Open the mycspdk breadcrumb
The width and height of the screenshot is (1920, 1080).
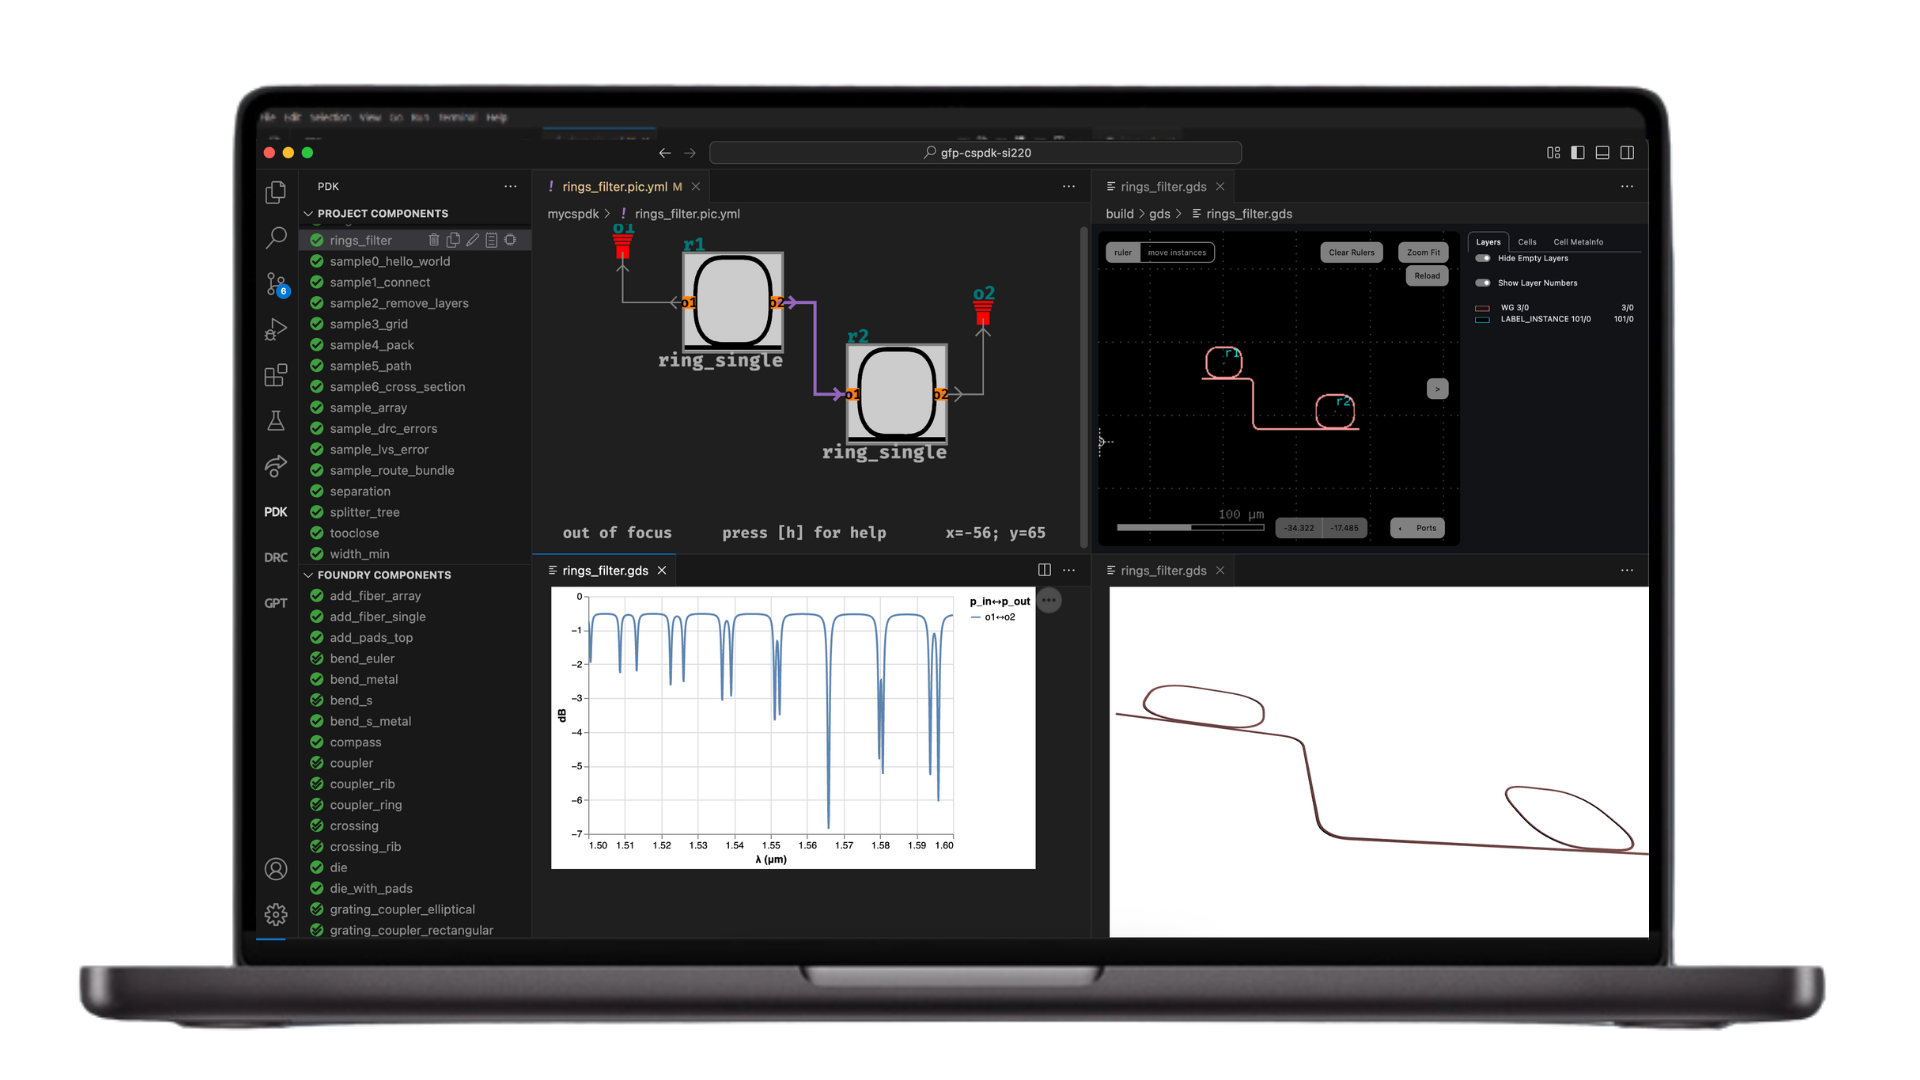click(x=573, y=214)
